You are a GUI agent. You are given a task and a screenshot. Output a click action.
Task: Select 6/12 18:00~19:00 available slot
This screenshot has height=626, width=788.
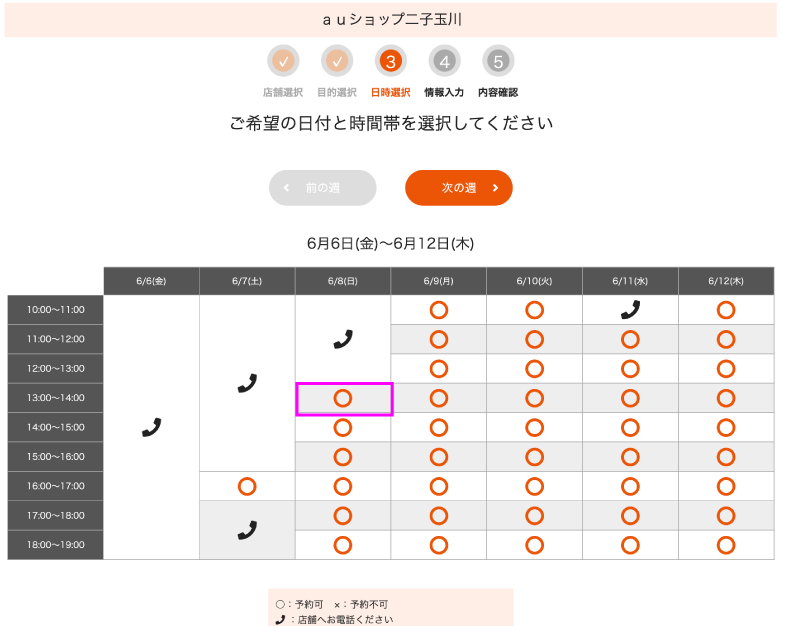coord(726,545)
